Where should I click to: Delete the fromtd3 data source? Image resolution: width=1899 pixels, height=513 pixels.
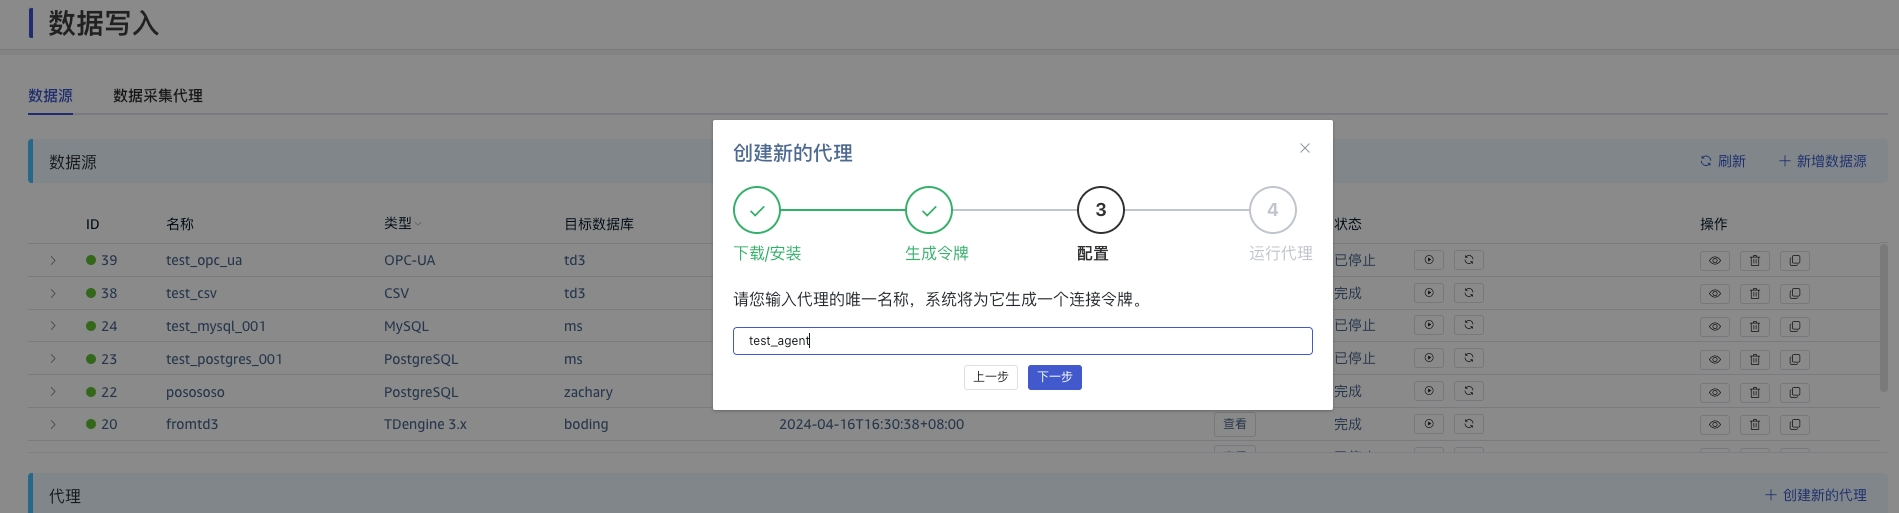[x=1754, y=425]
